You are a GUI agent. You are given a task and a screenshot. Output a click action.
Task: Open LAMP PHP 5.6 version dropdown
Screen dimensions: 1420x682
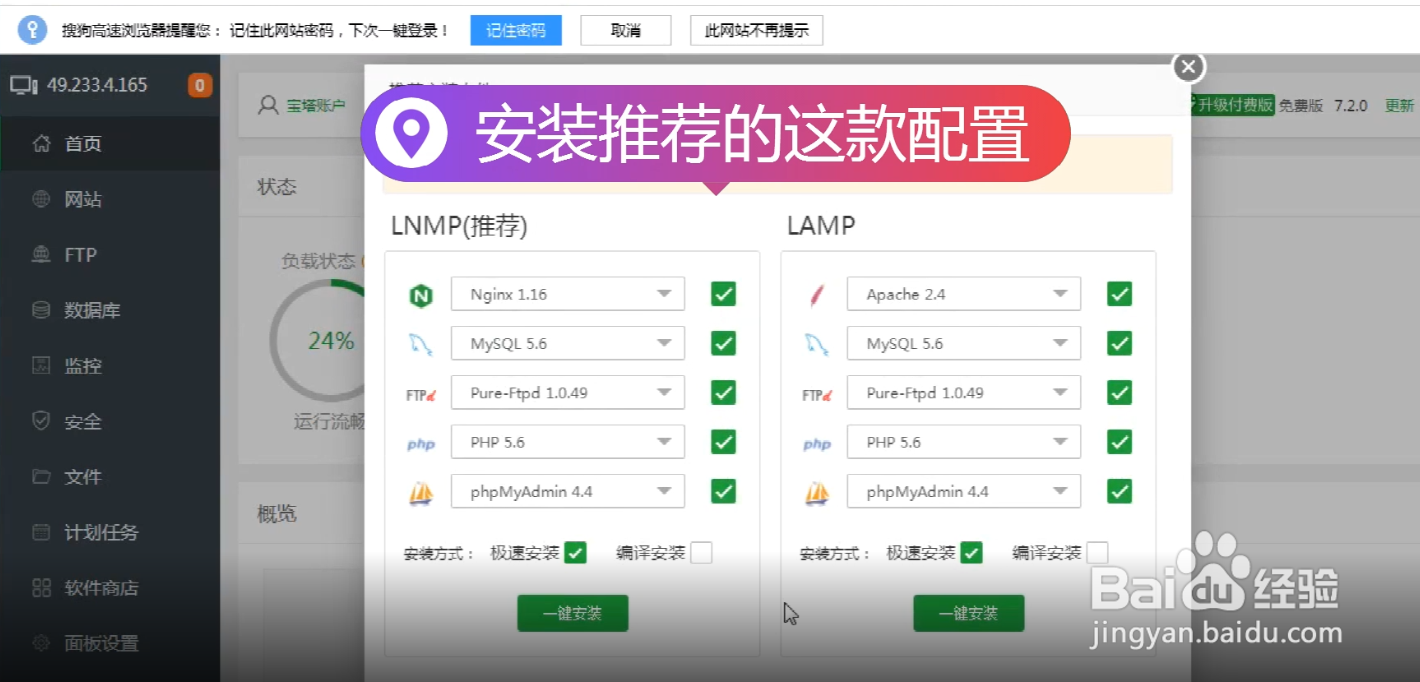pos(964,442)
